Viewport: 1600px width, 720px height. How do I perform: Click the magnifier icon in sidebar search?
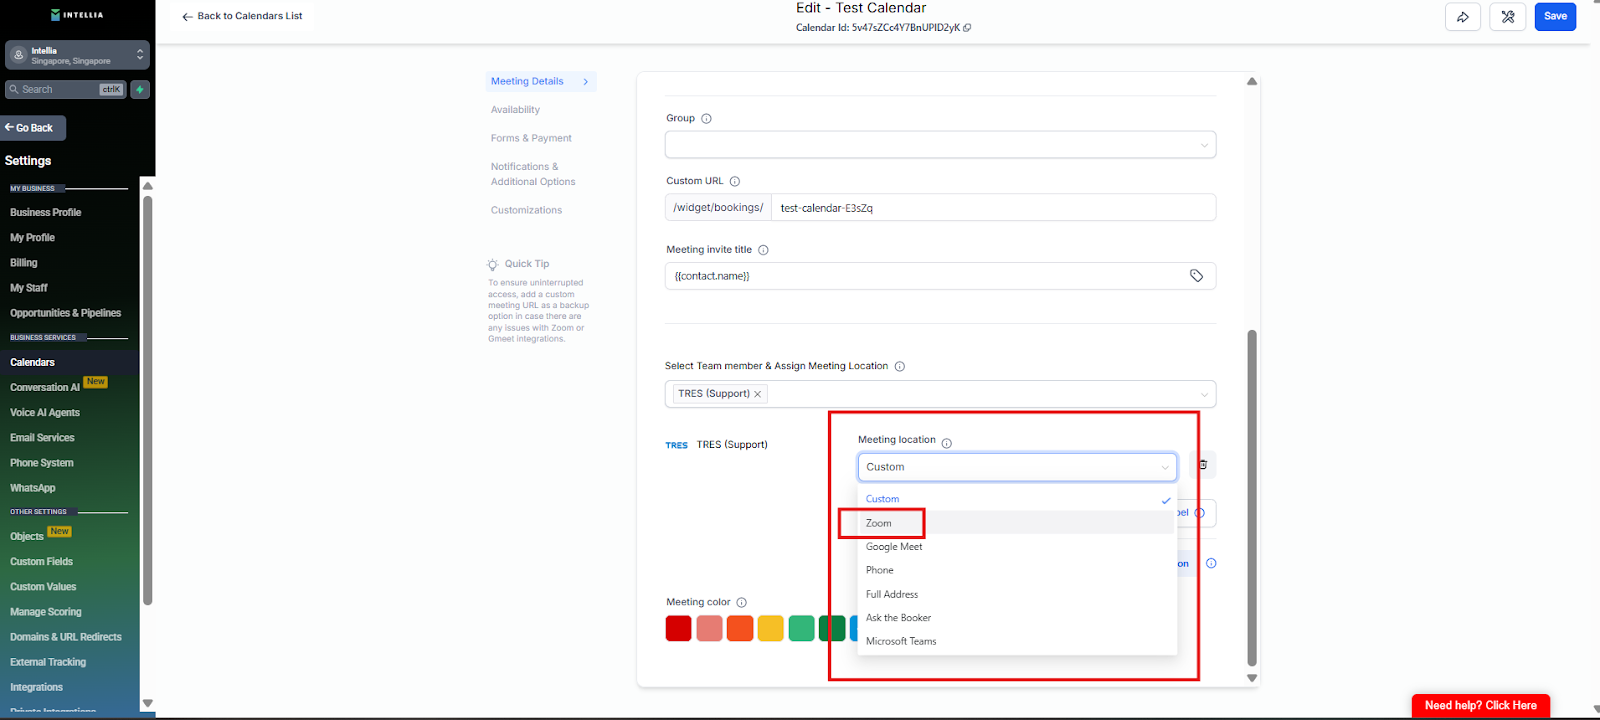tap(14, 89)
